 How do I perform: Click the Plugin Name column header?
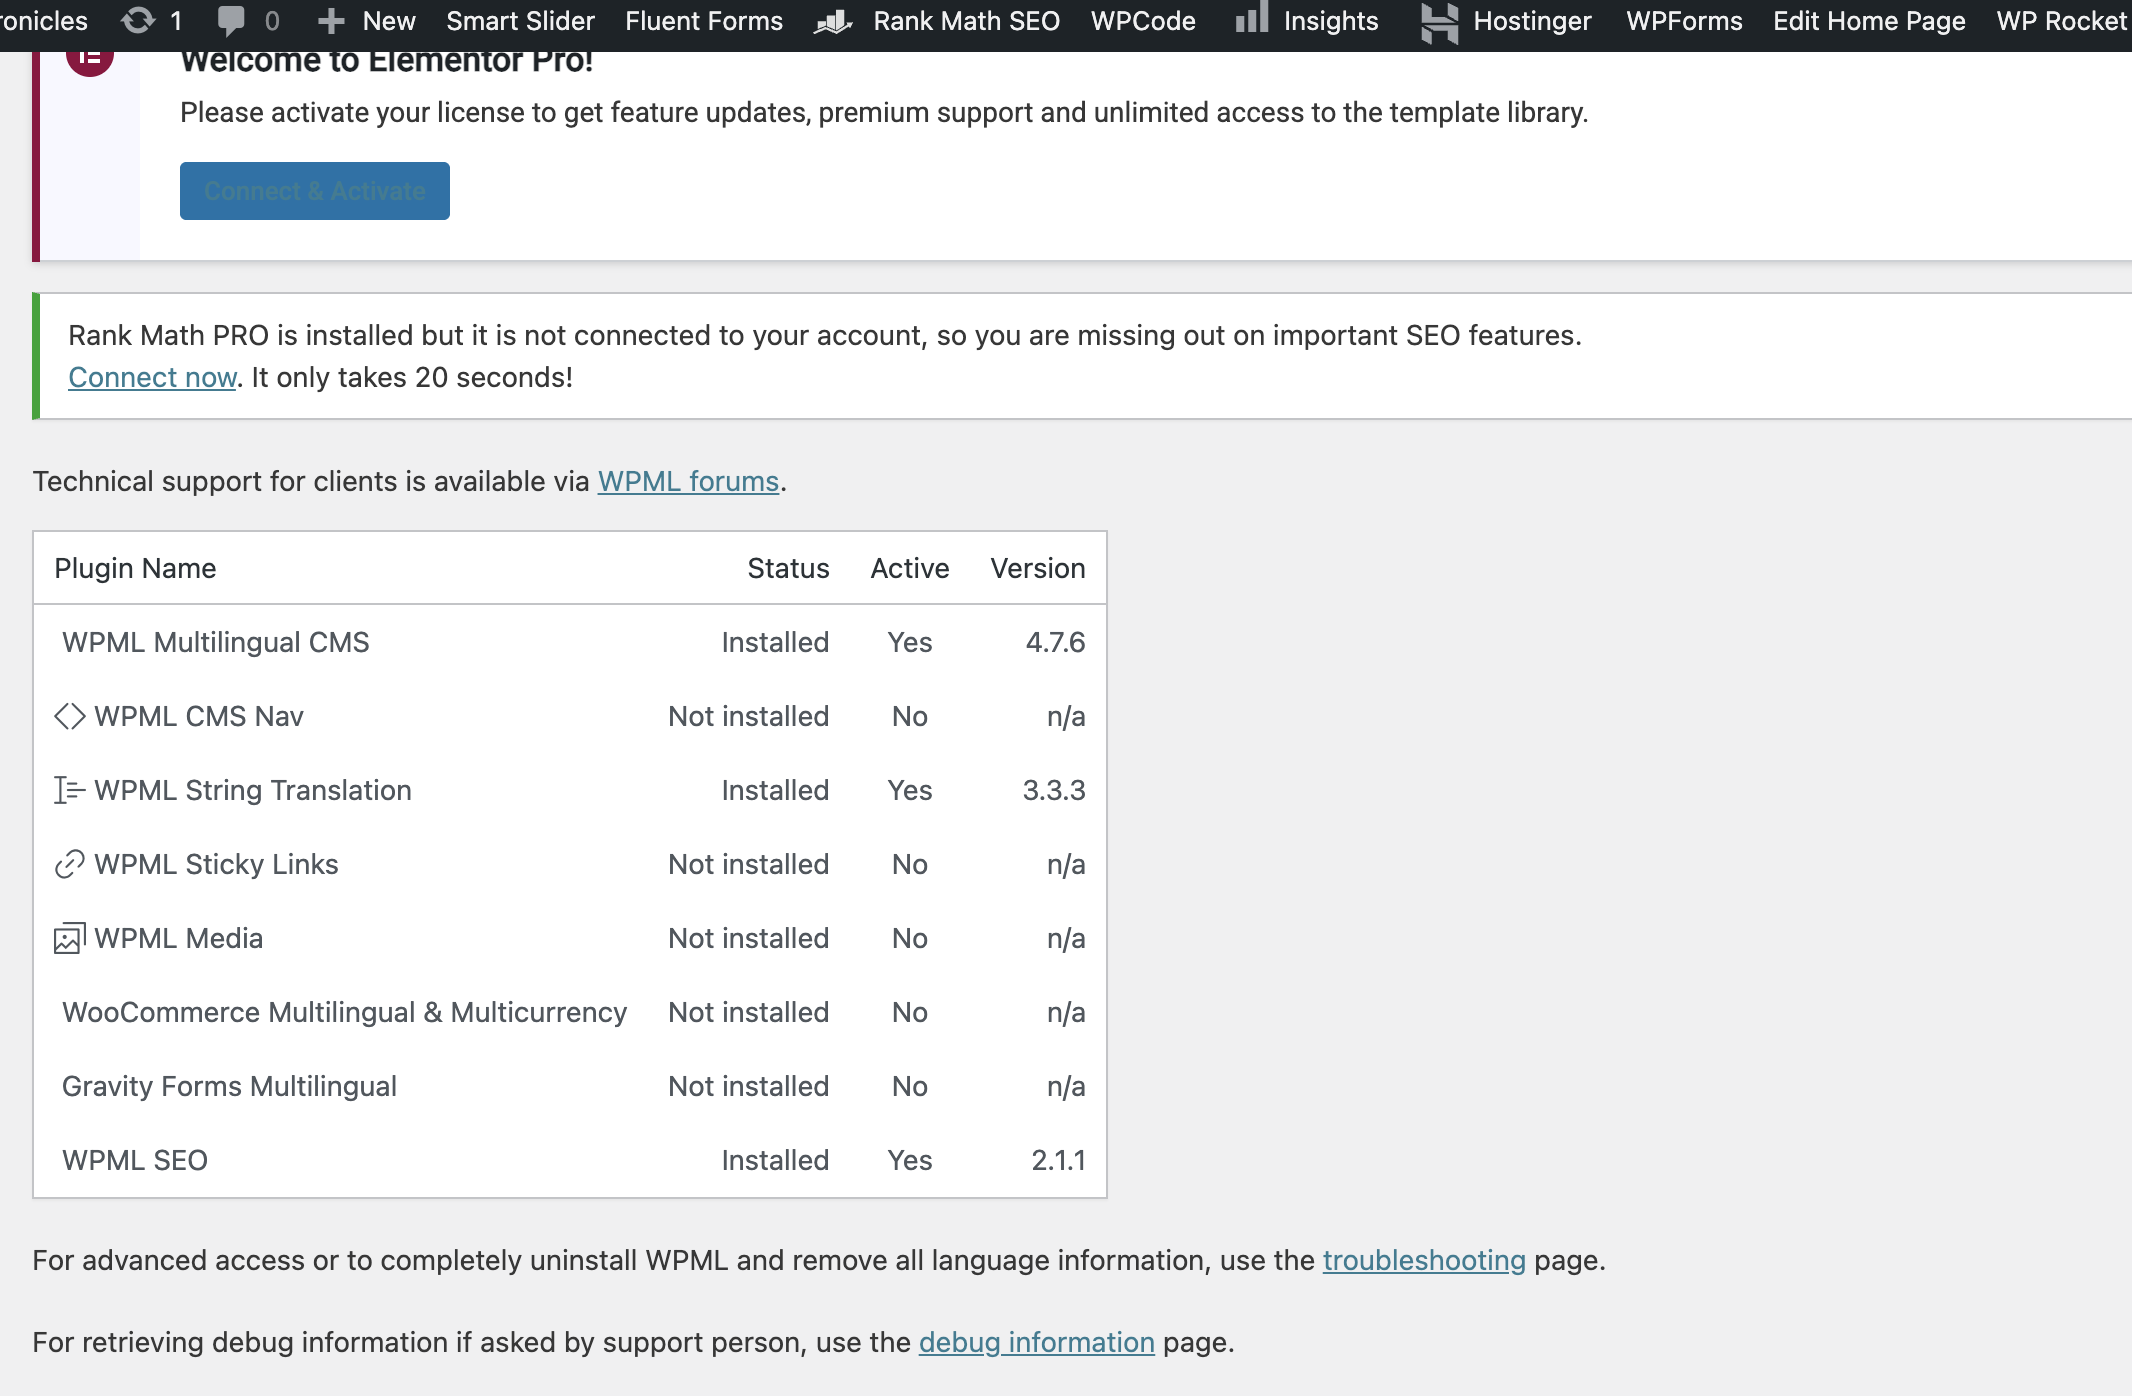(135, 568)
